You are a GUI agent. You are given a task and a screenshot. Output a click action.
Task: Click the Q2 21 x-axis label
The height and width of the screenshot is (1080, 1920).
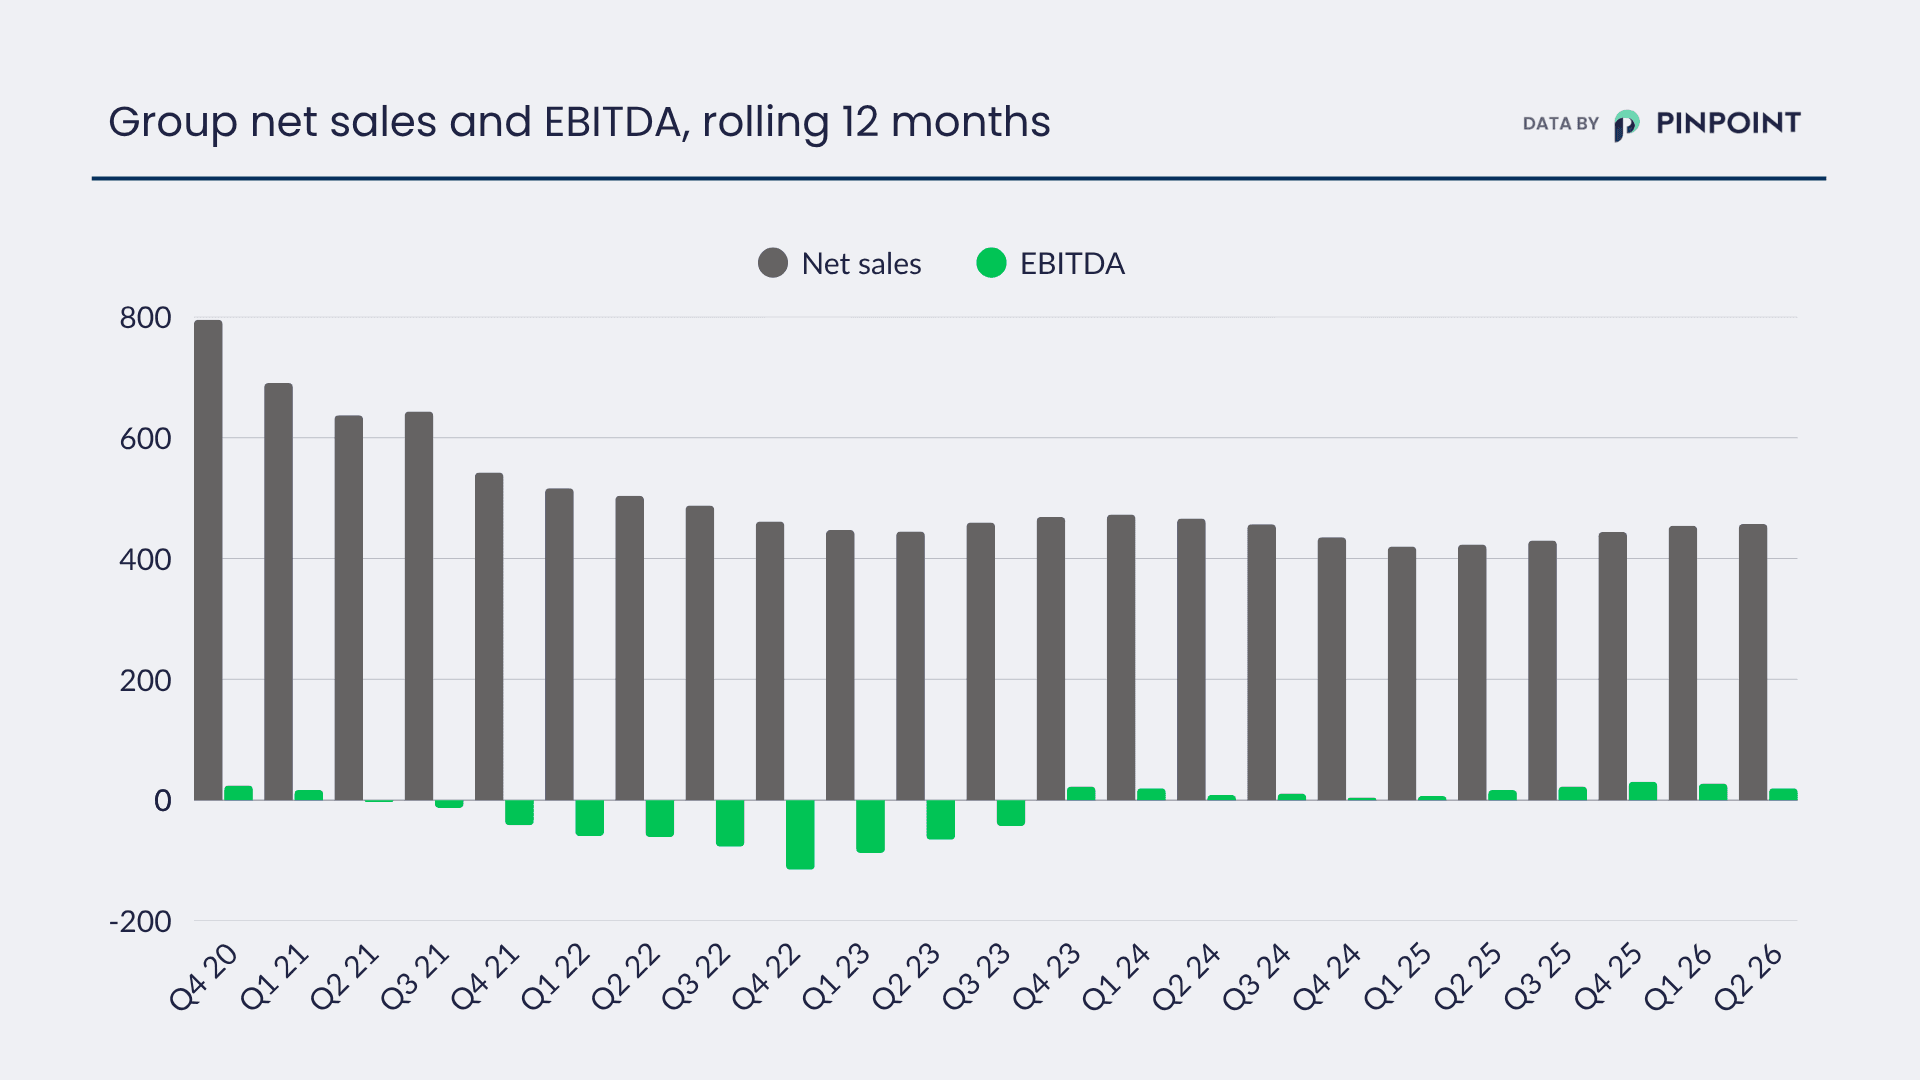coord(345,977)
